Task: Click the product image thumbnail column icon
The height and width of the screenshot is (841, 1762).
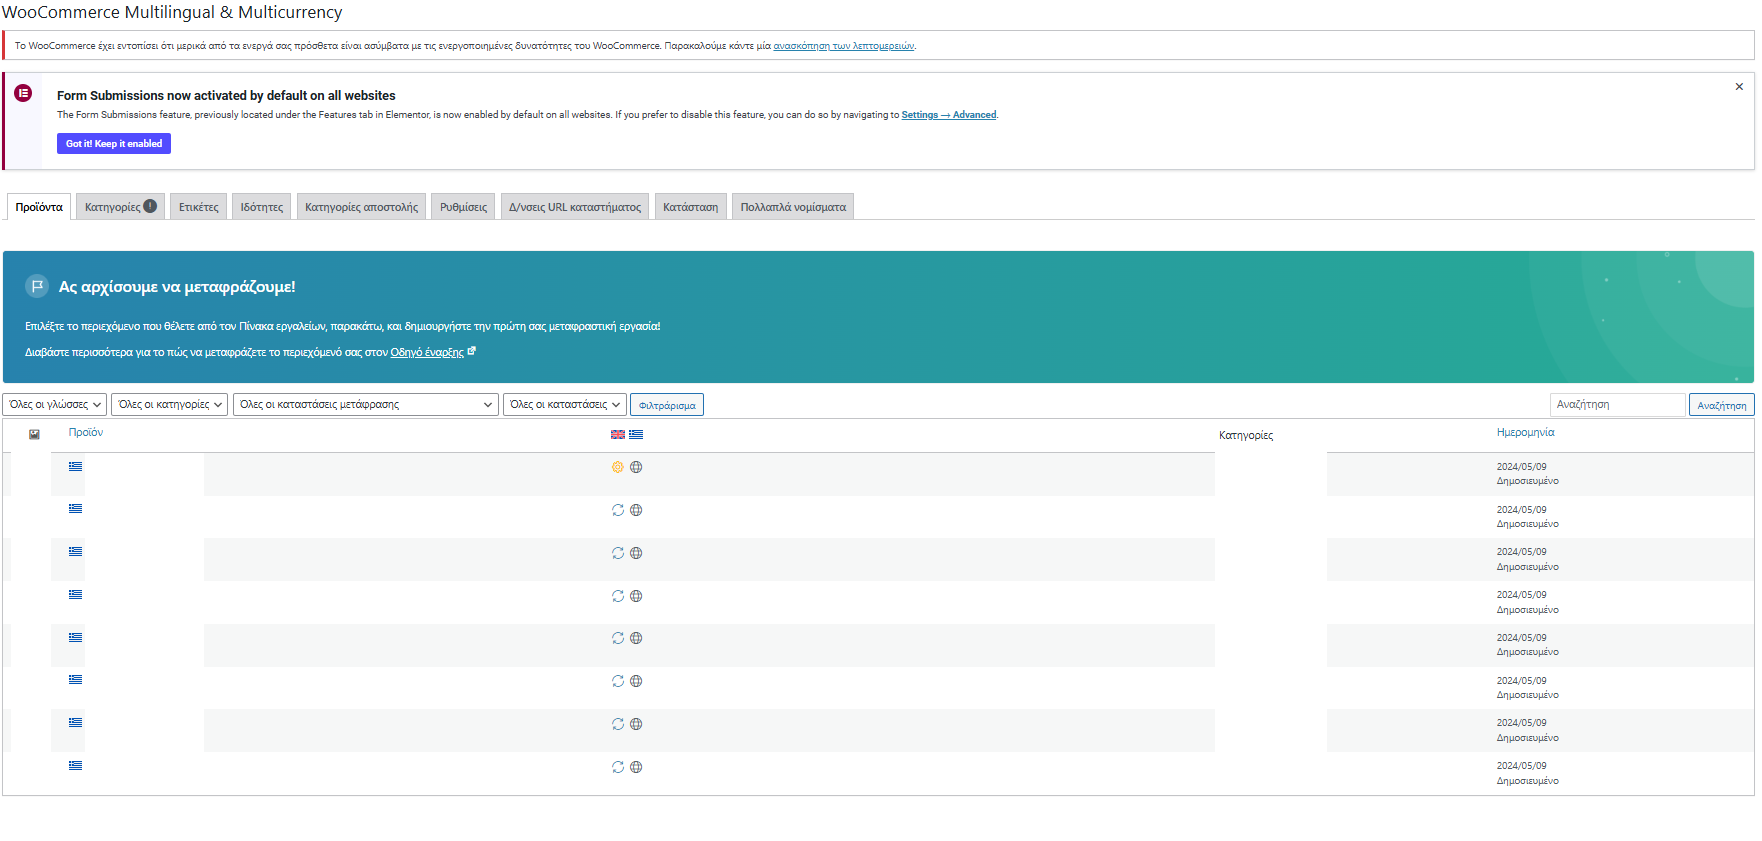Action: click(34, 434)
